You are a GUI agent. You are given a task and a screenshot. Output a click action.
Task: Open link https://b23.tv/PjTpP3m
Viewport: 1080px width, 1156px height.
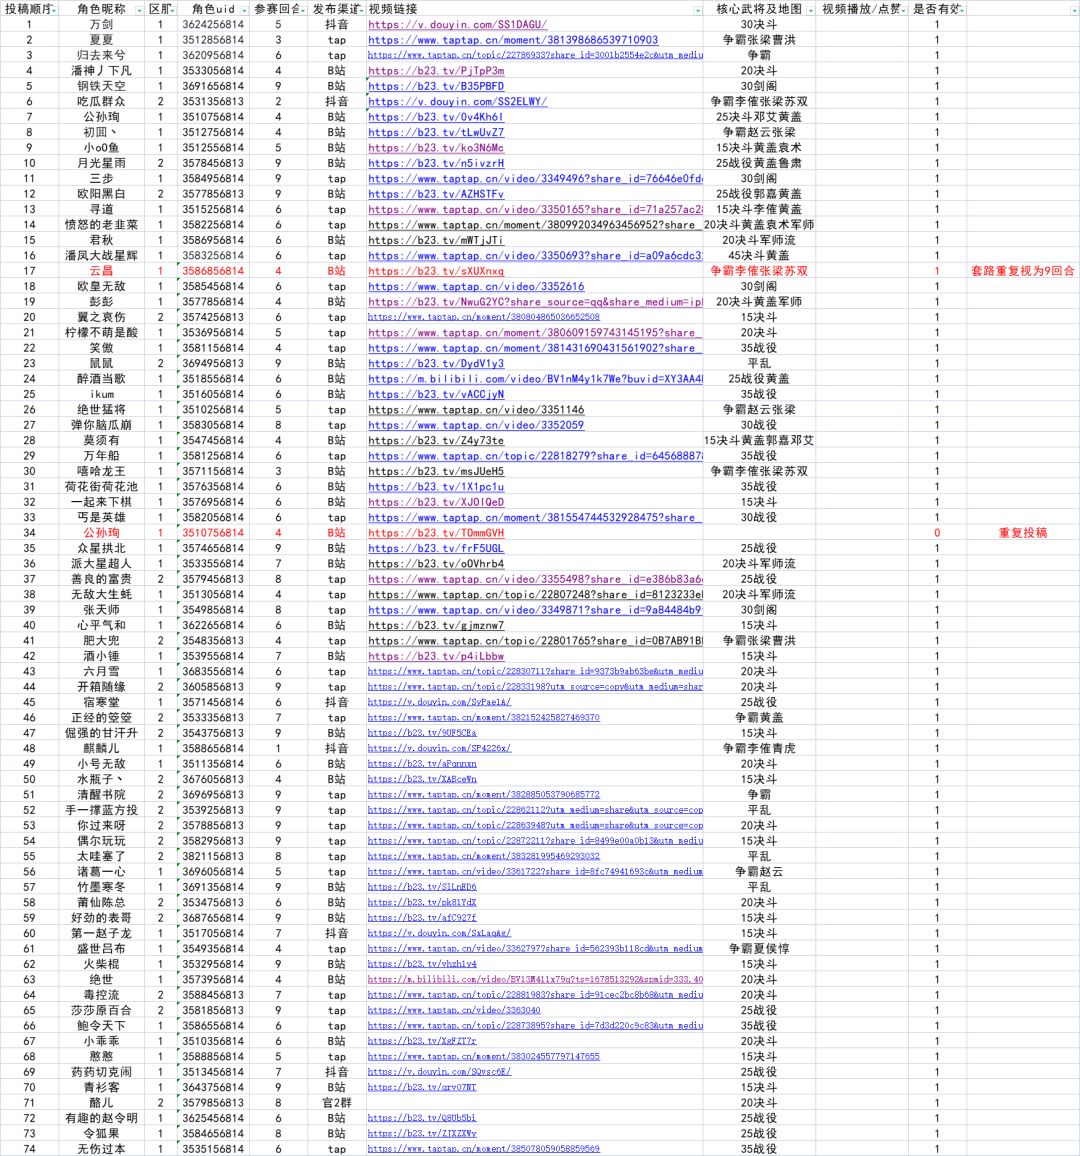point(436,71)
